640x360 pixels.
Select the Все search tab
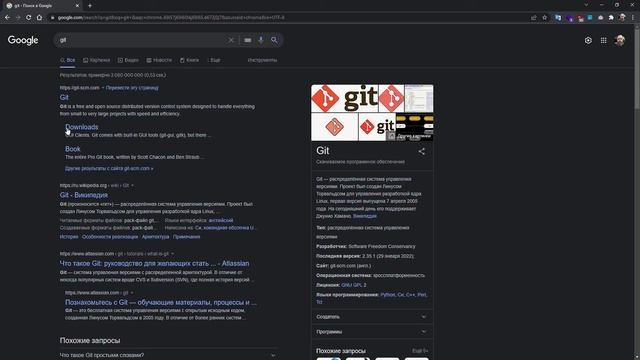67,60
